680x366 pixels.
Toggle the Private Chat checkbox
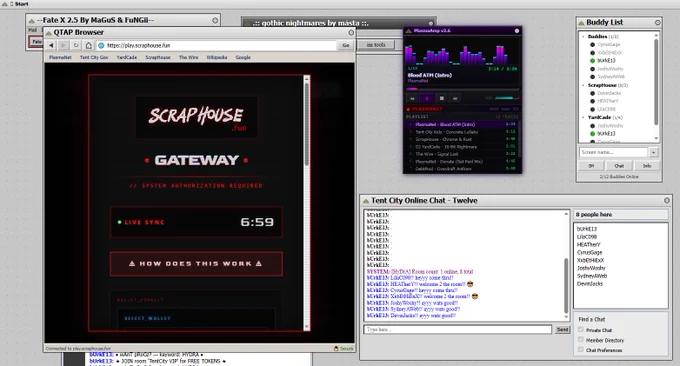click(x=581, y=330)
